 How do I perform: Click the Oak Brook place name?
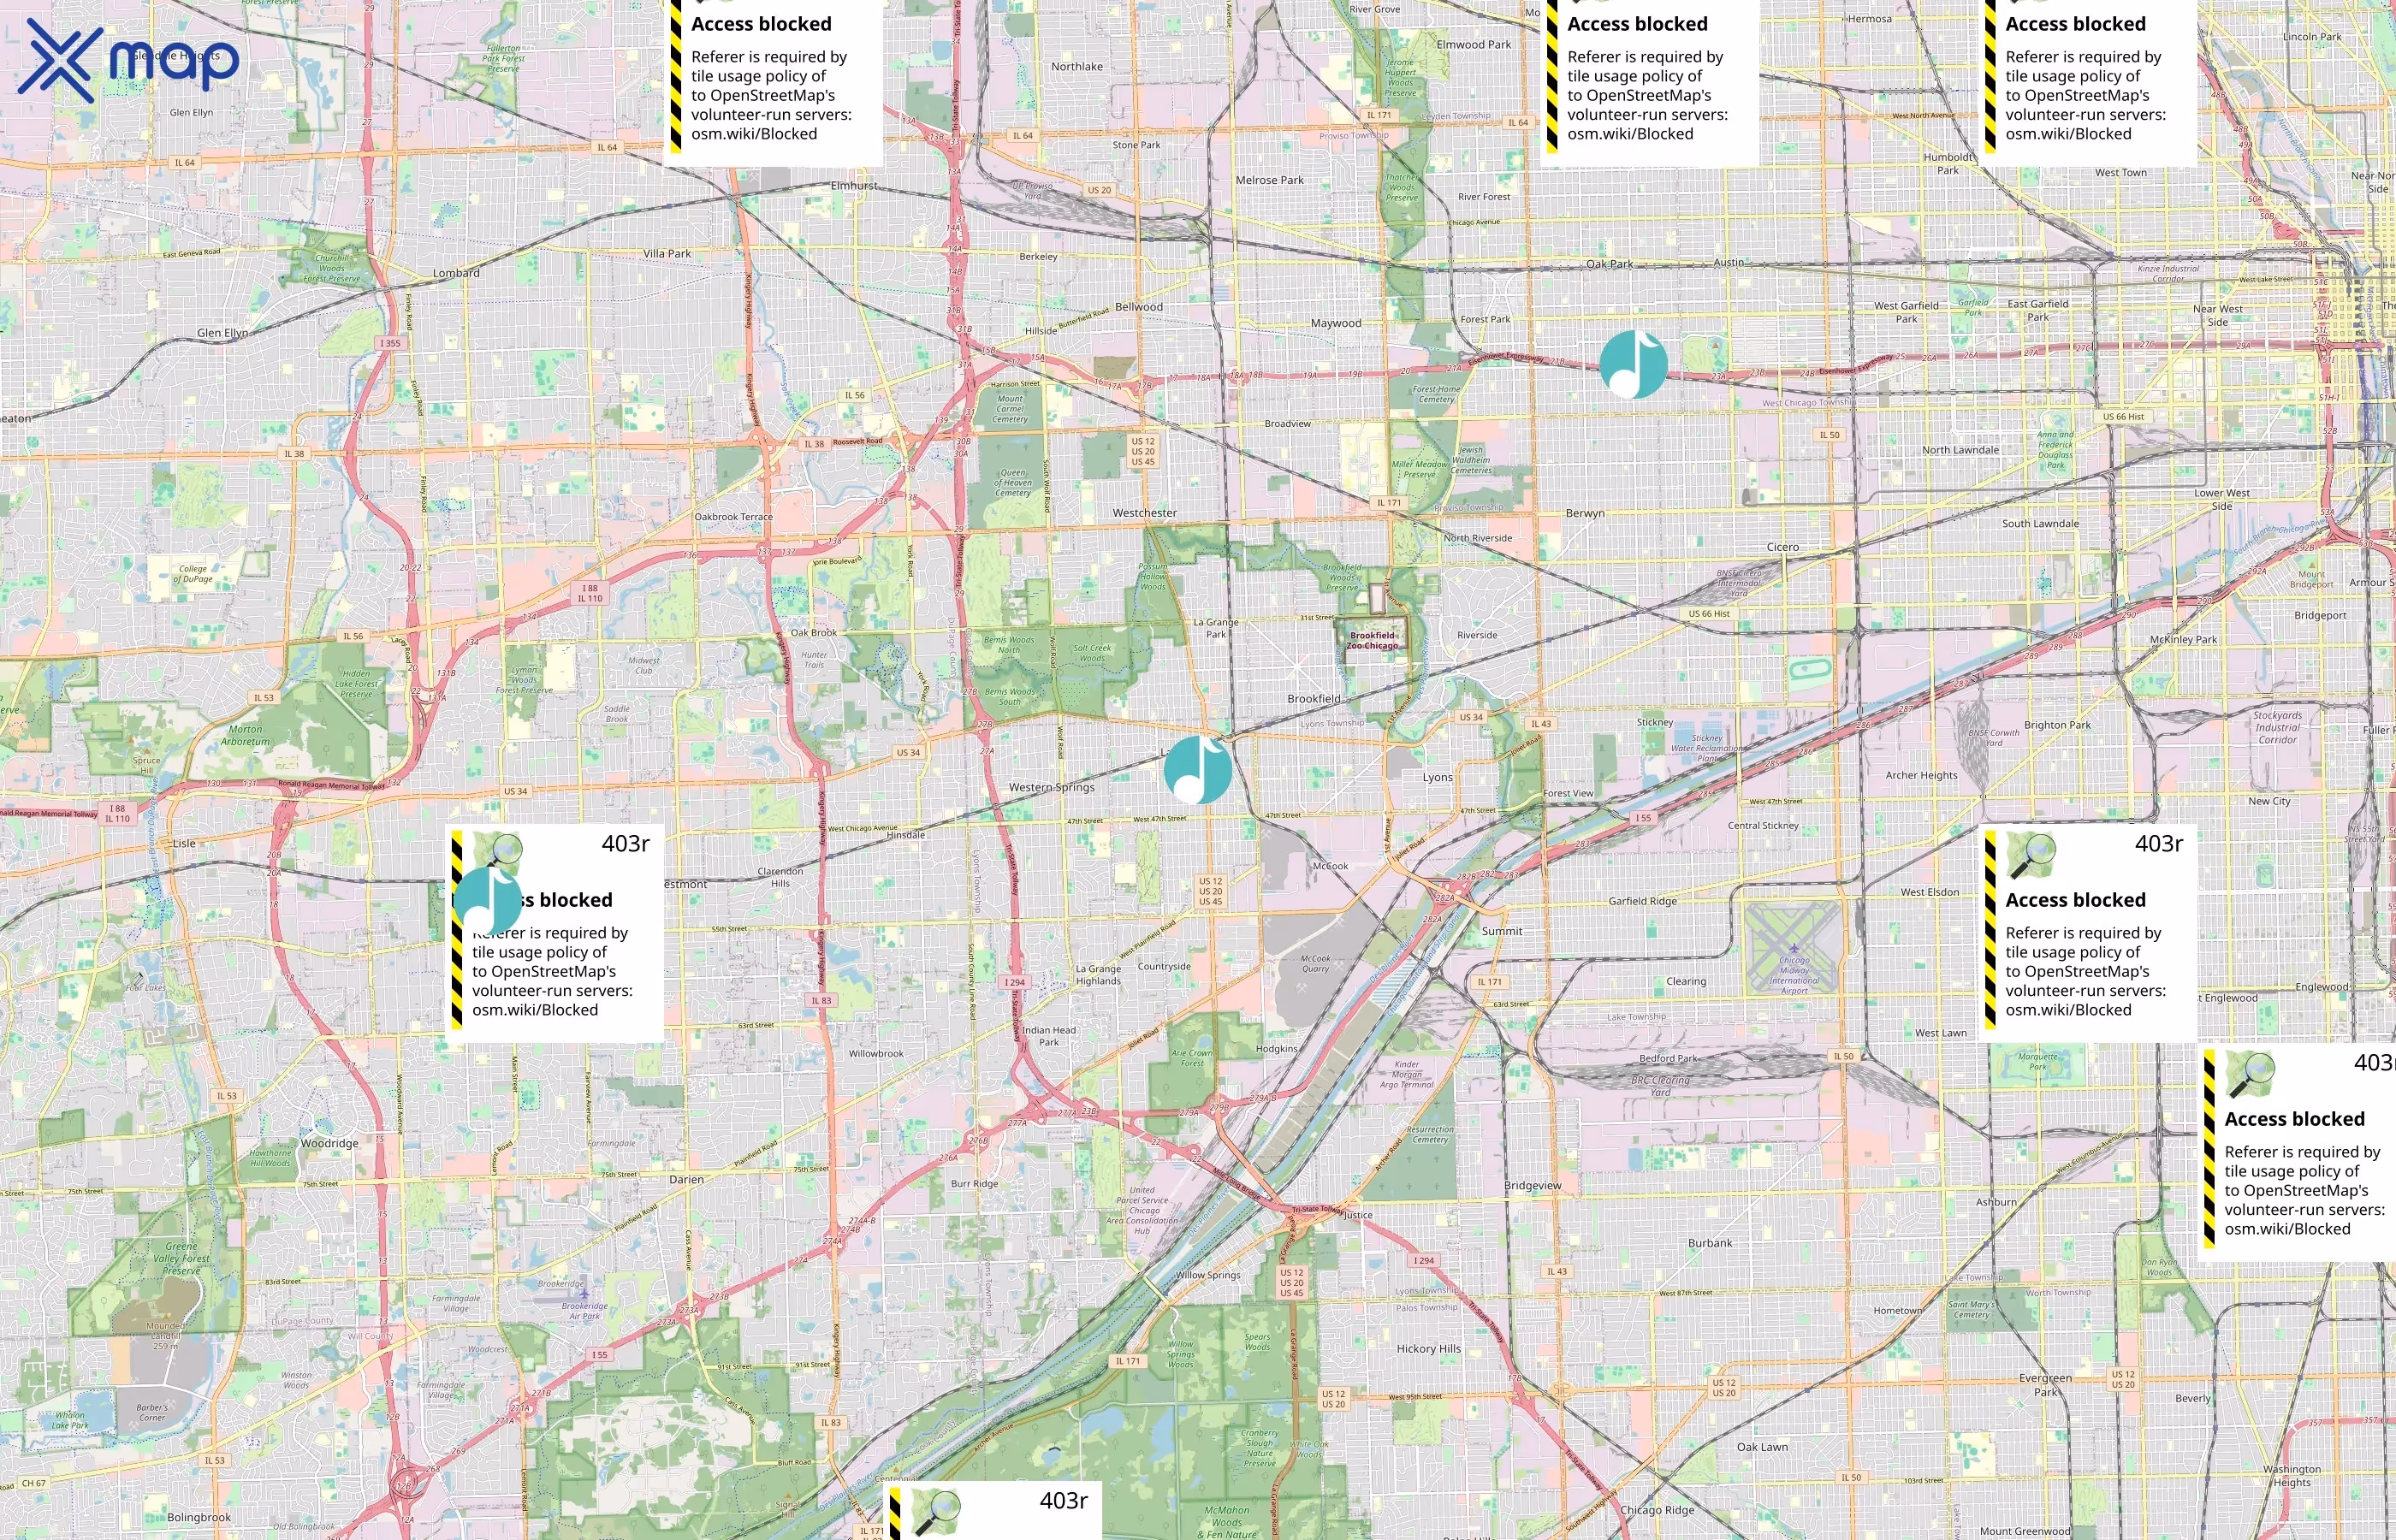coord(814,632)
